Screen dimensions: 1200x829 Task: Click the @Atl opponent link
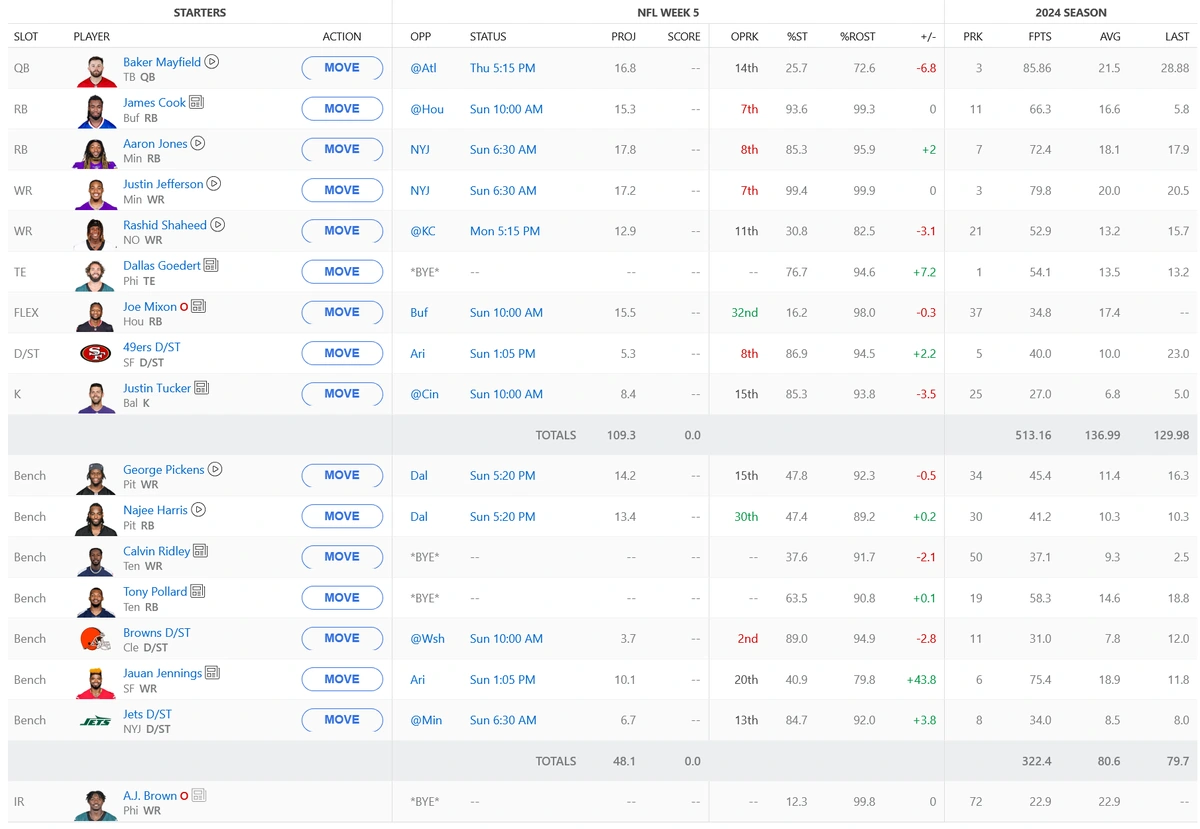[x=423, y=69]
